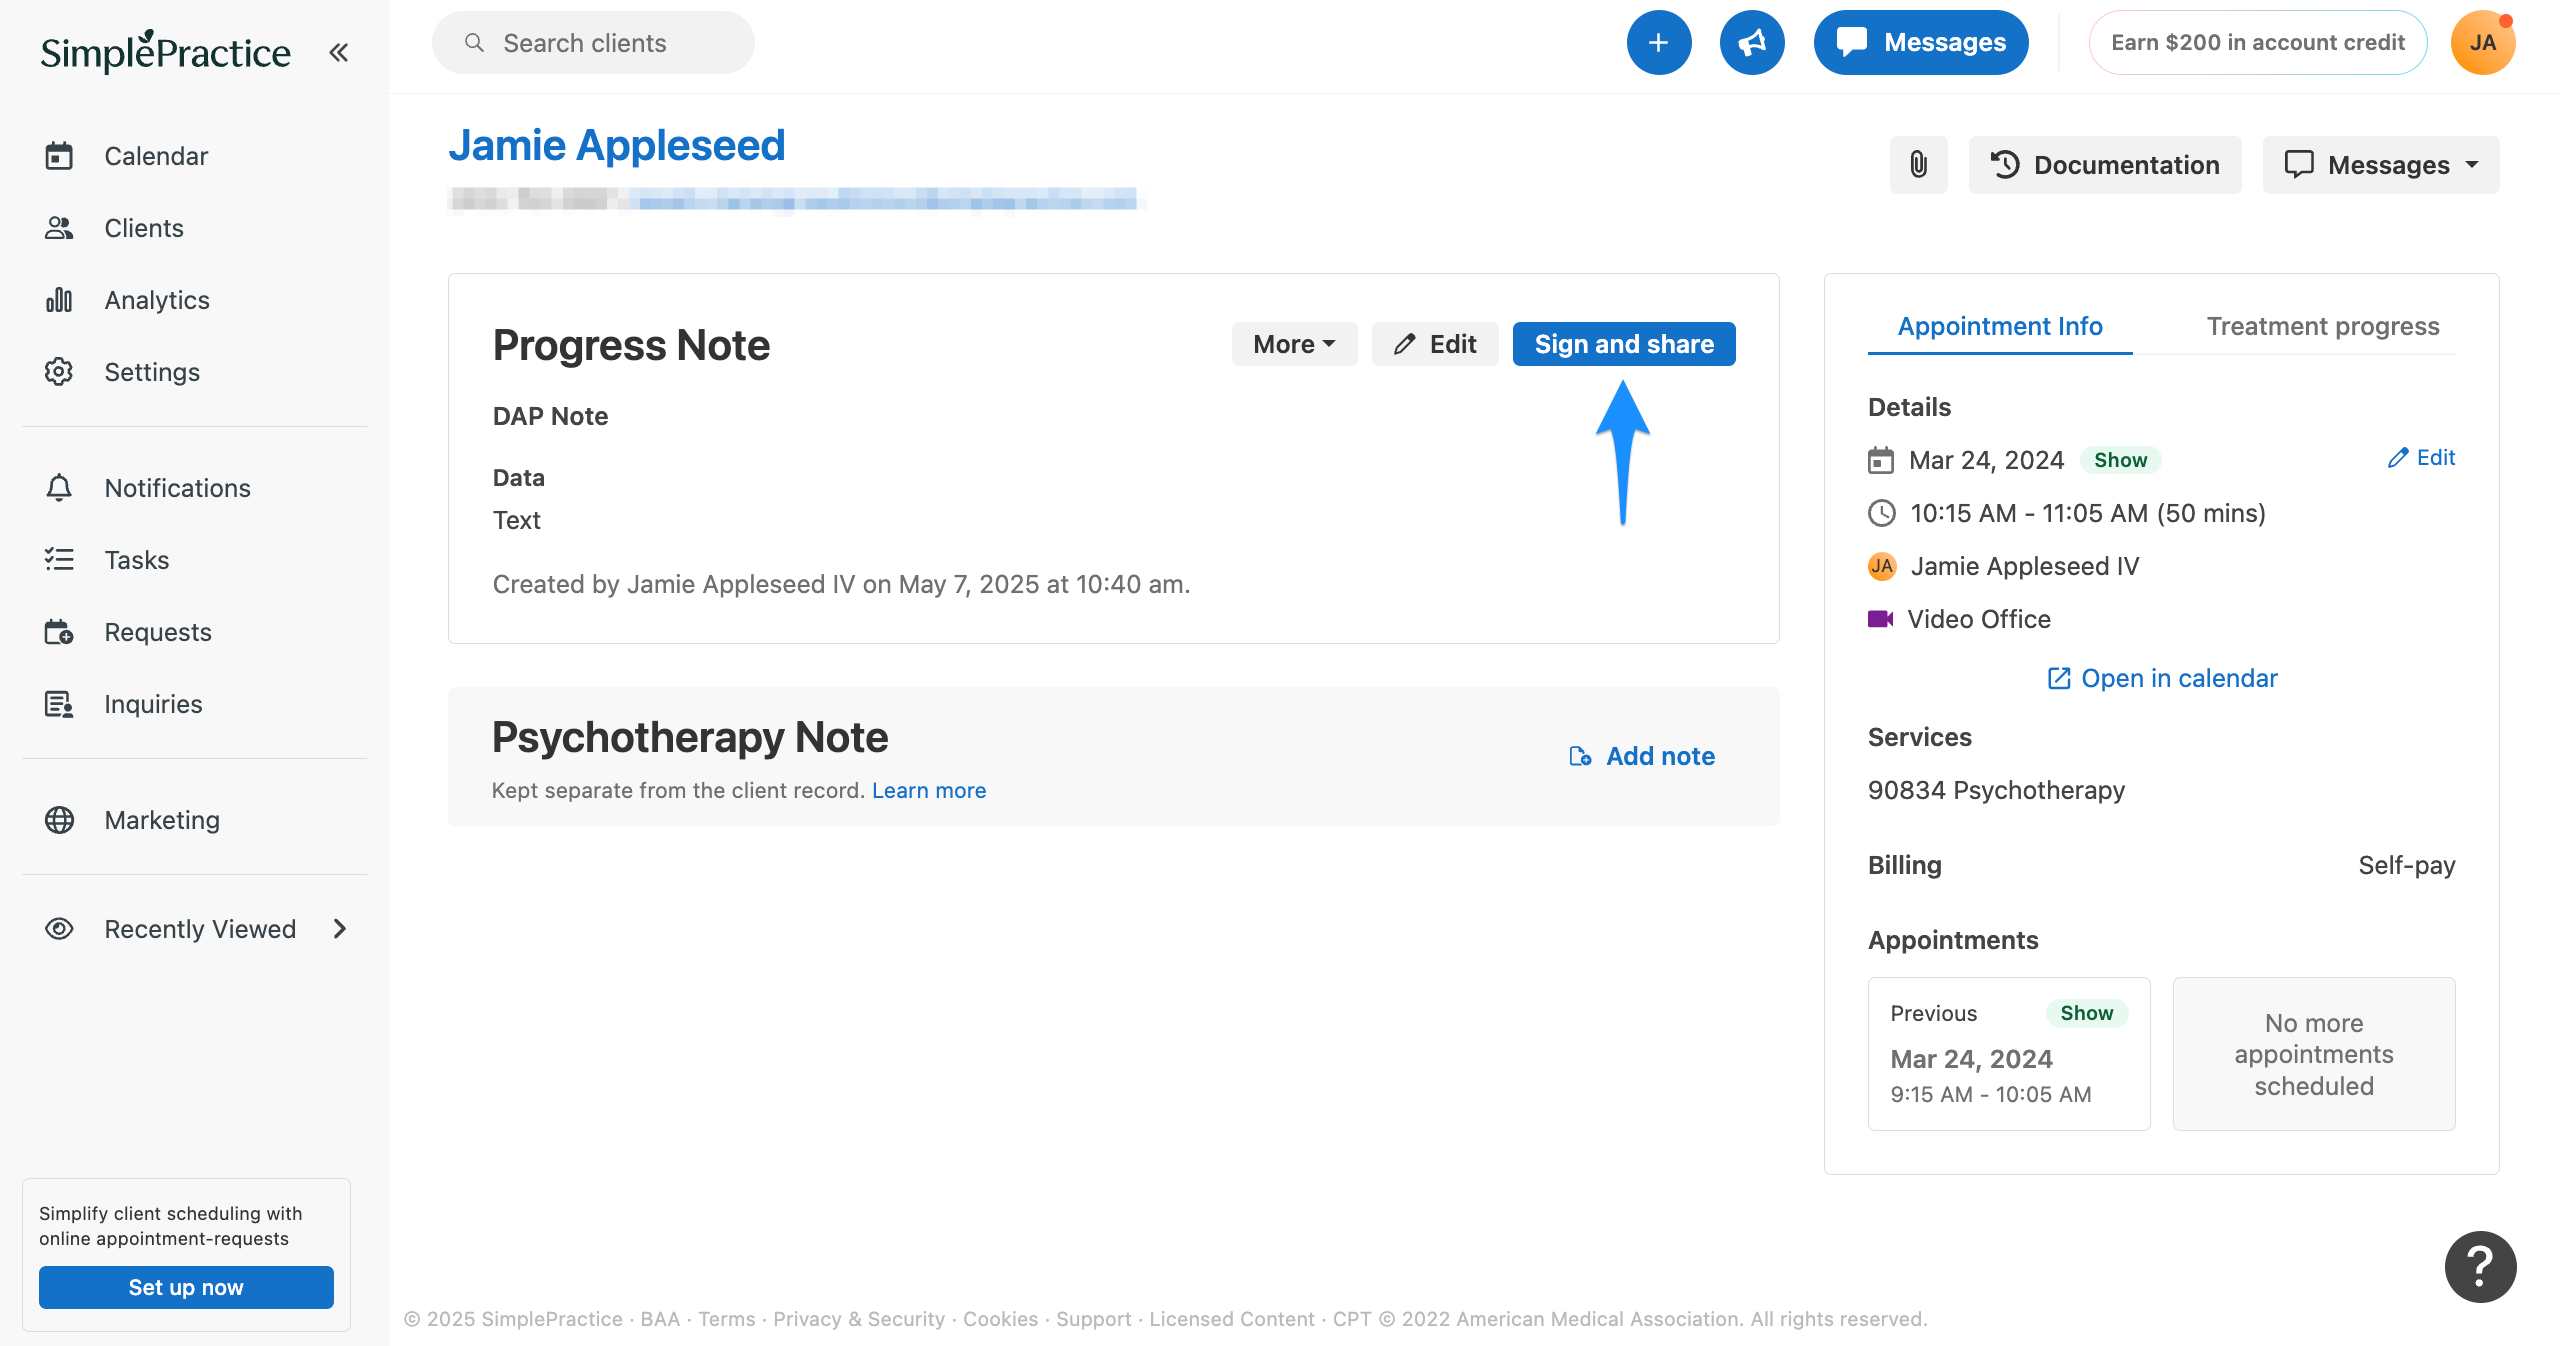The width and height of the screenshot is (2560, 1346).
Task: Collapse the sidebar with double chevron icon
Action: (x=339, y=52)
